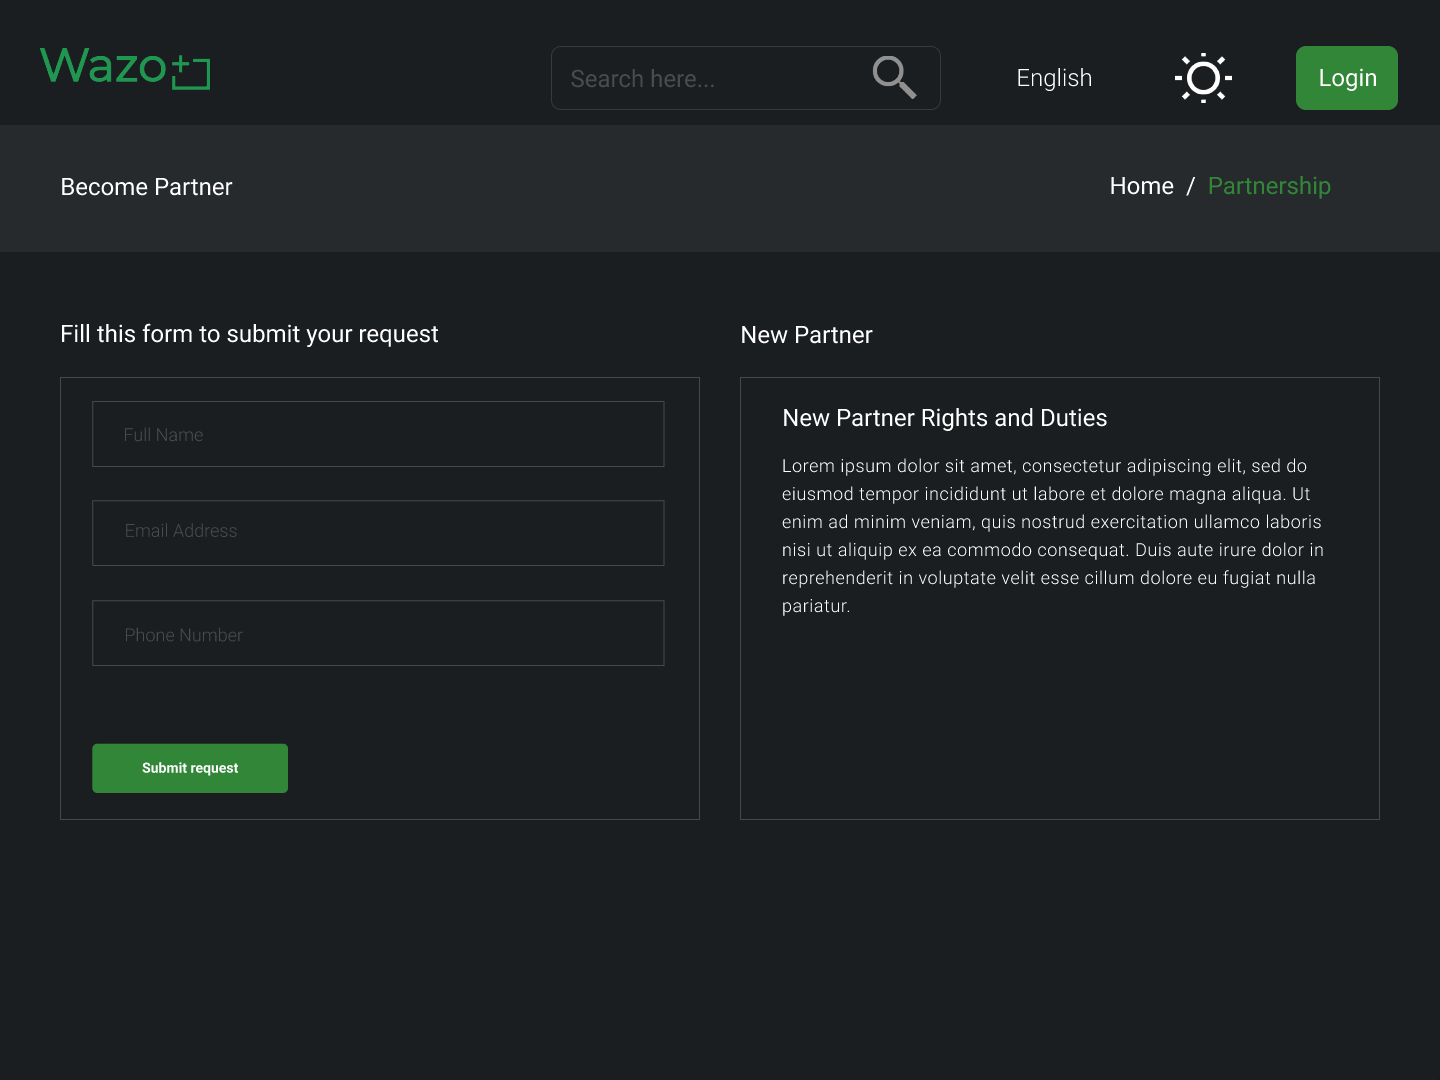Select the Phone Number input field
Screen dimensions: 1440x1080
click(378, 633)
